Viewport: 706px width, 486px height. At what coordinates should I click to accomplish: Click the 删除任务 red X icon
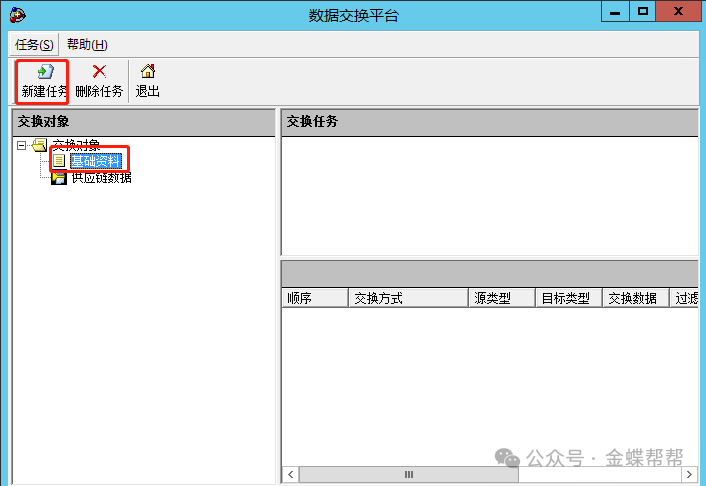[x=99, y=71]
